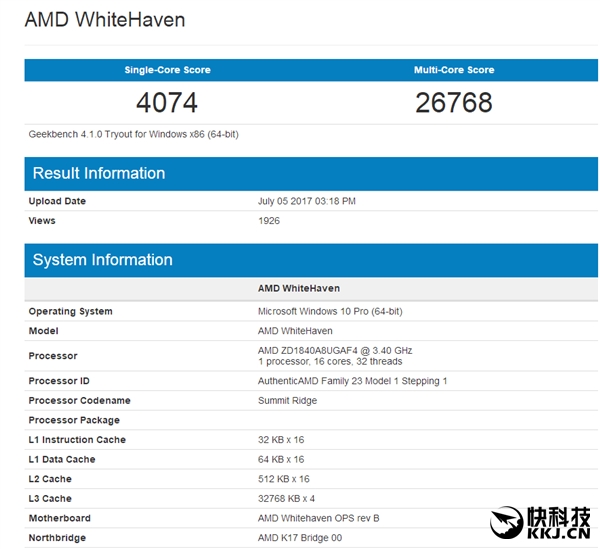Click the Upload Date label
Image resolution: width=600 pixels, height=549 pixels.
pos(57,201)
